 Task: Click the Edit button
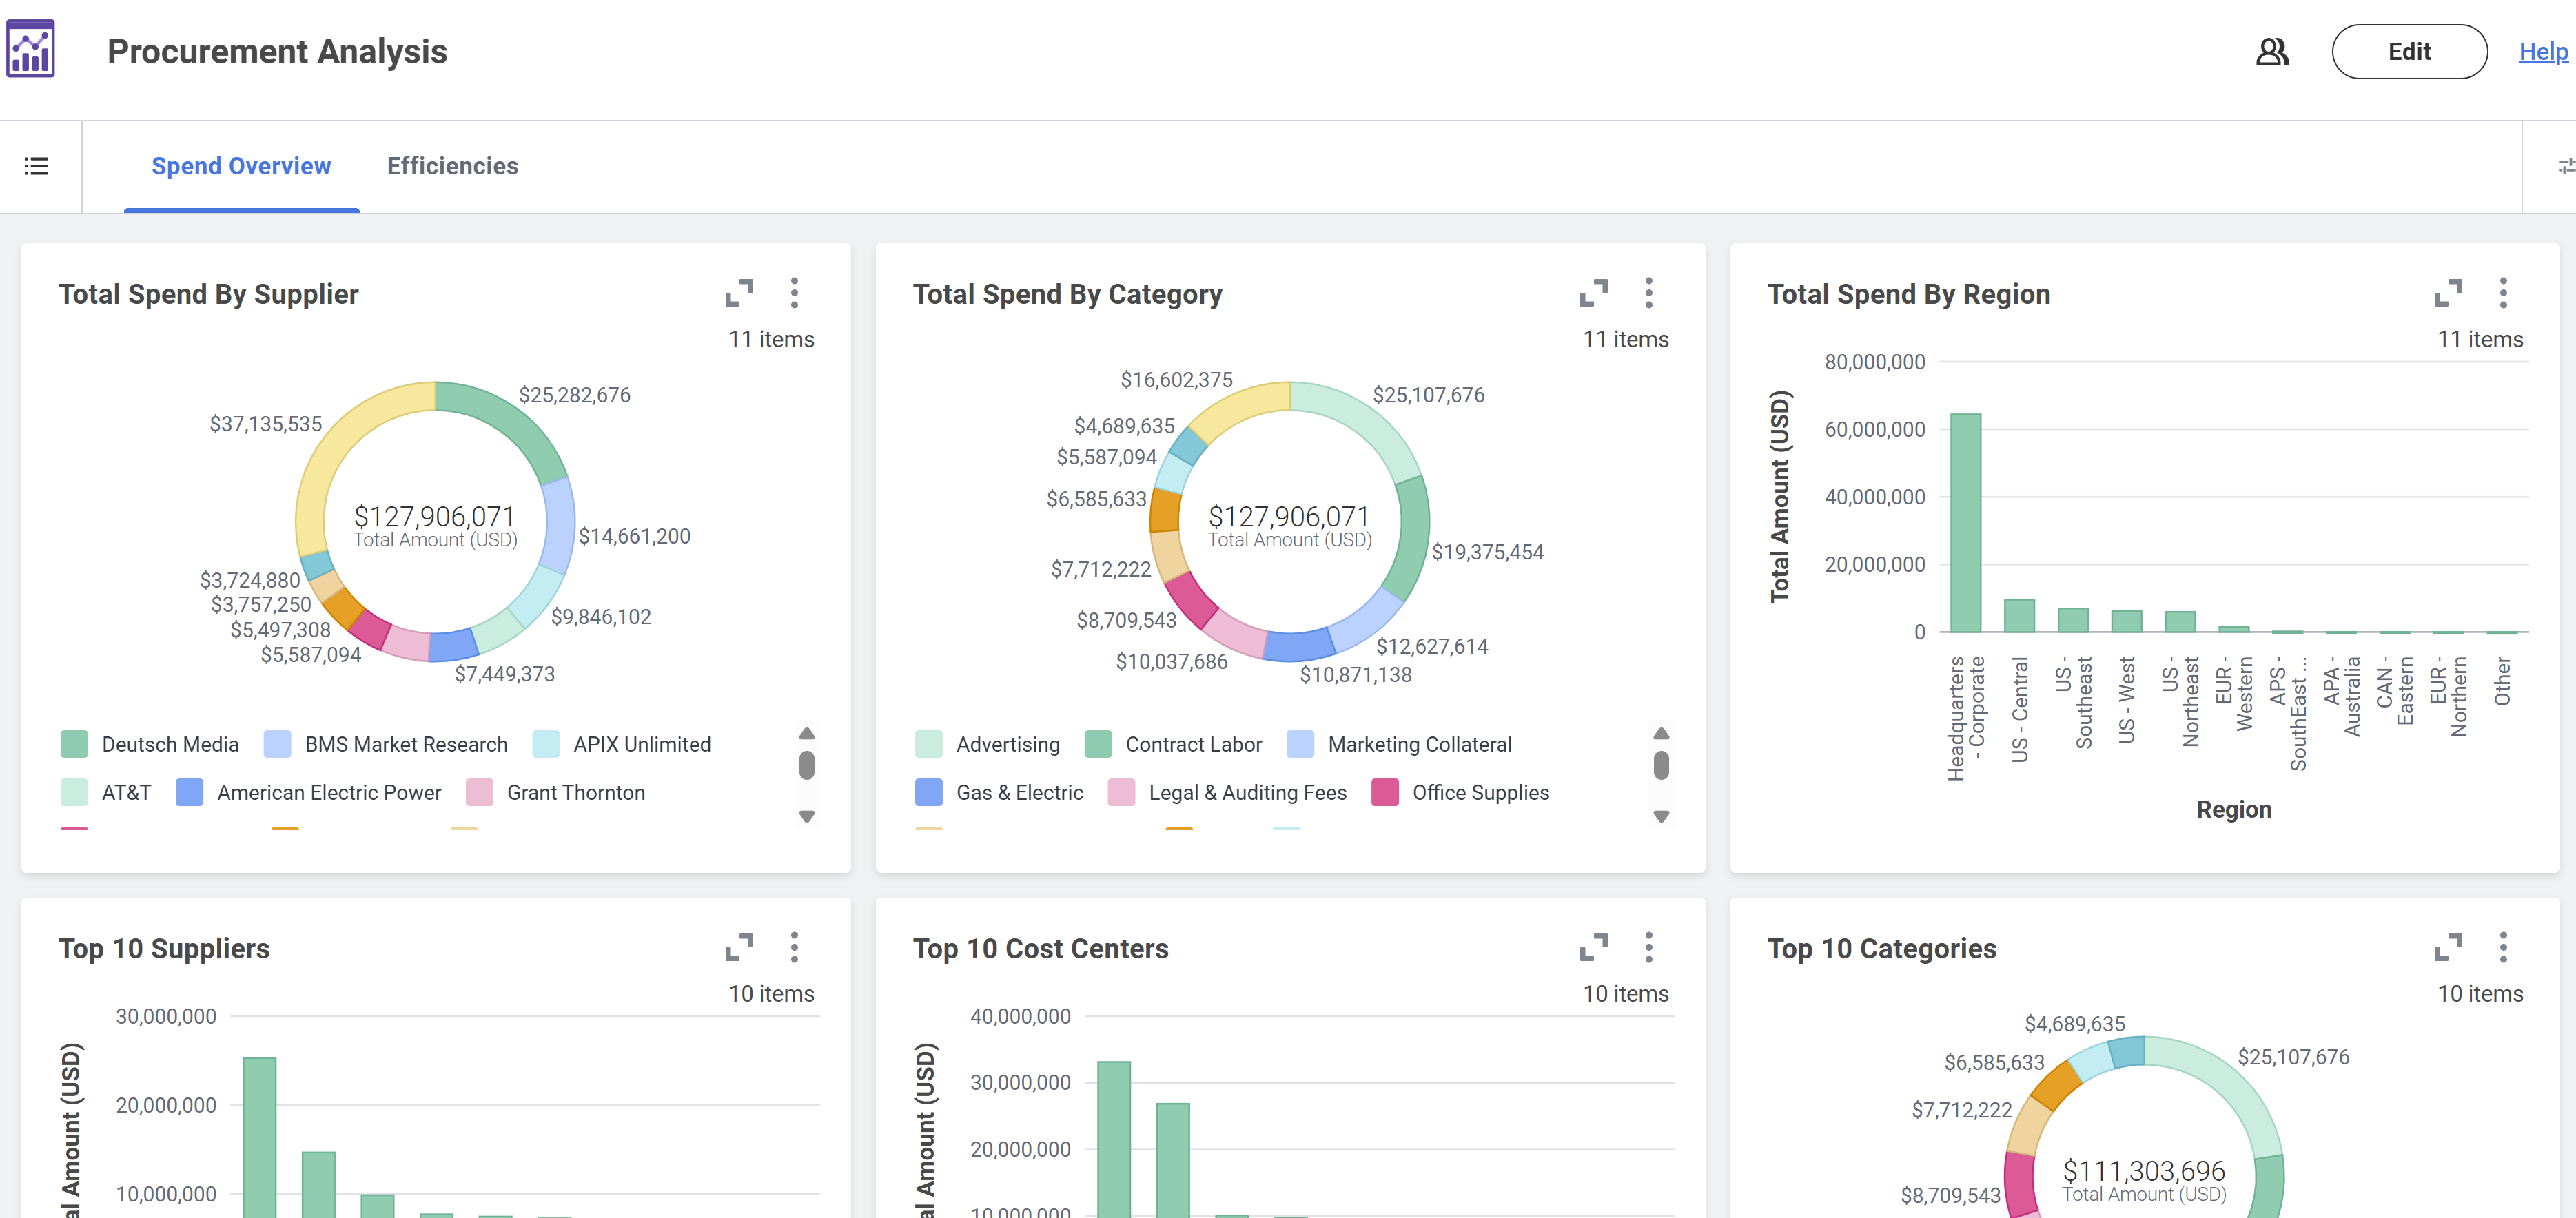coord(2409,51)
